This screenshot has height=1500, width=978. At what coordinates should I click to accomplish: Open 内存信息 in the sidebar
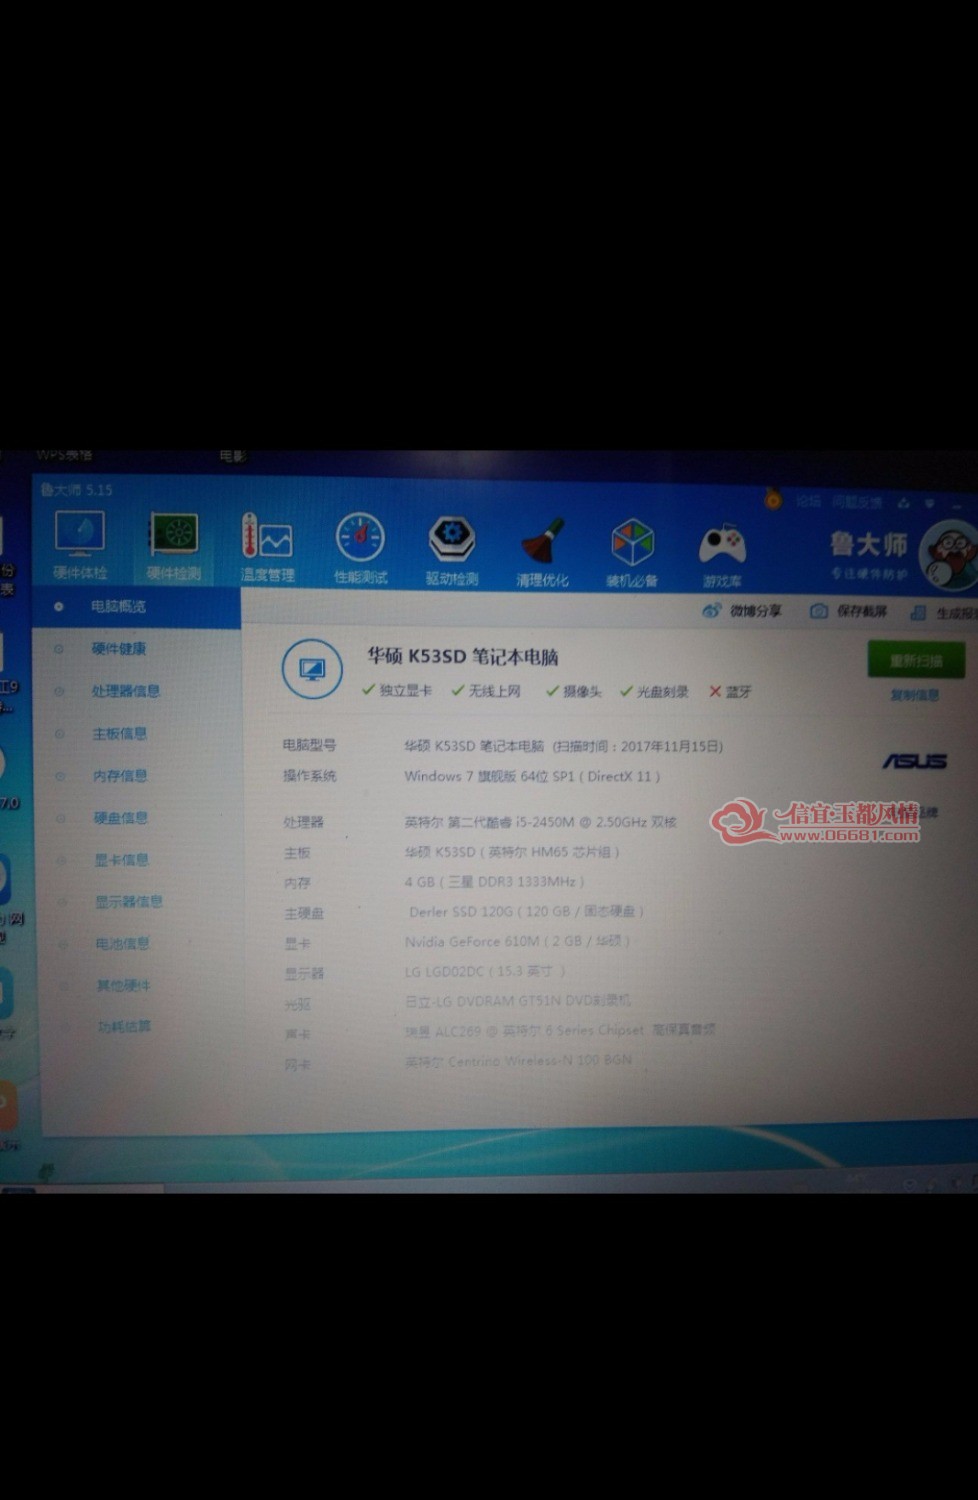pyautogui.click(x=120, y=775)
